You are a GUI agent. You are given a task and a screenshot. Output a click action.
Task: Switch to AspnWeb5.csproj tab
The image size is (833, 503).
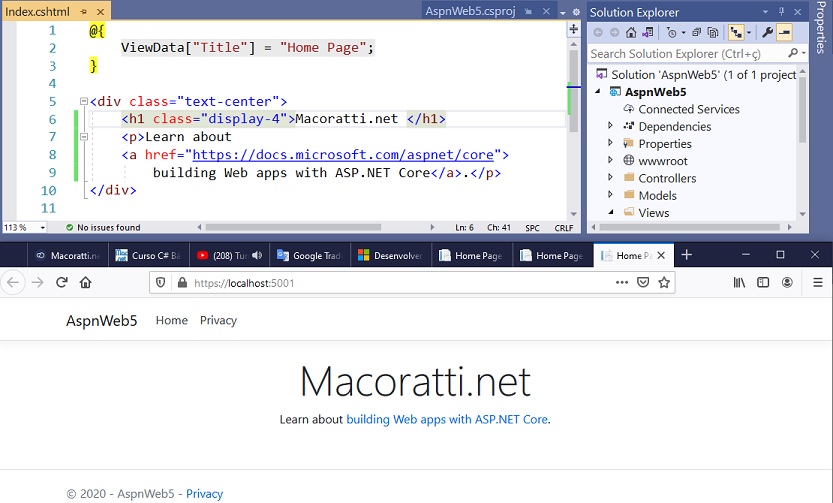pyautogui.click(x=470, y=11)
